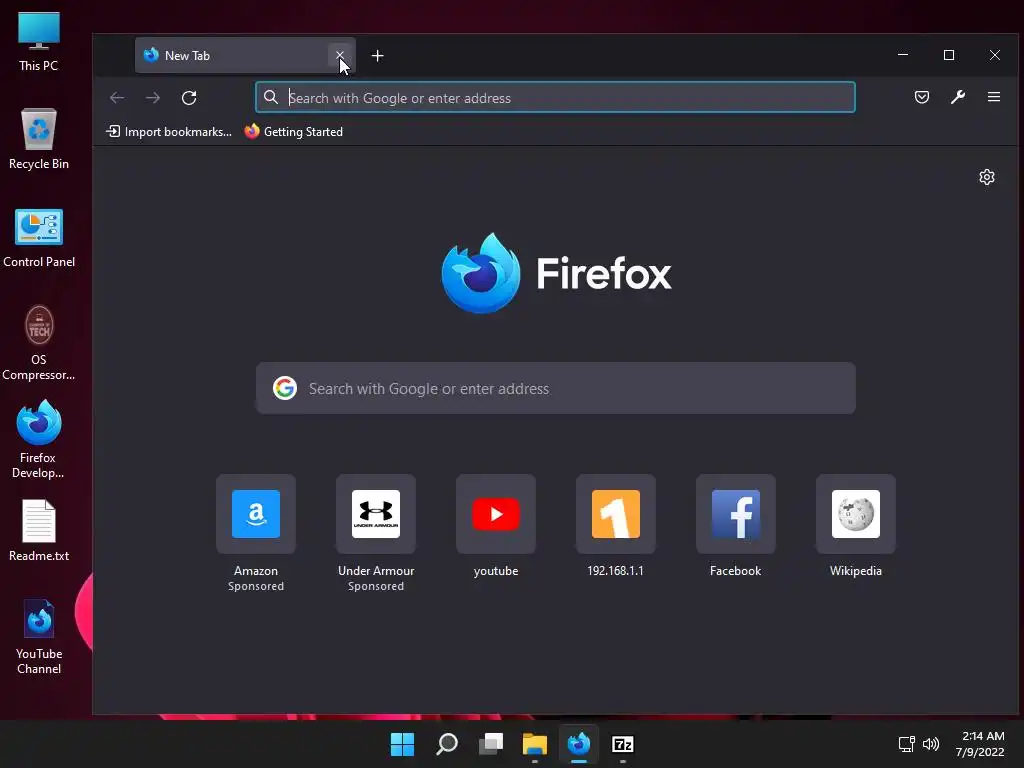Open volume tray icon
1024x768 pixels.
pyautogui.click(x=931, y=744)
